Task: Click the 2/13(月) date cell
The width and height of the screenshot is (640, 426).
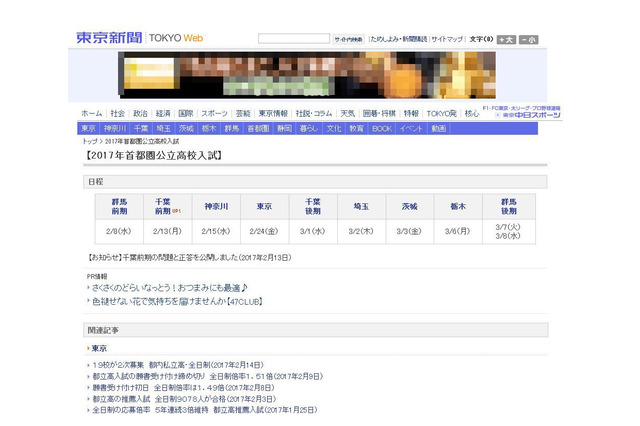Action: click(167, 231)
